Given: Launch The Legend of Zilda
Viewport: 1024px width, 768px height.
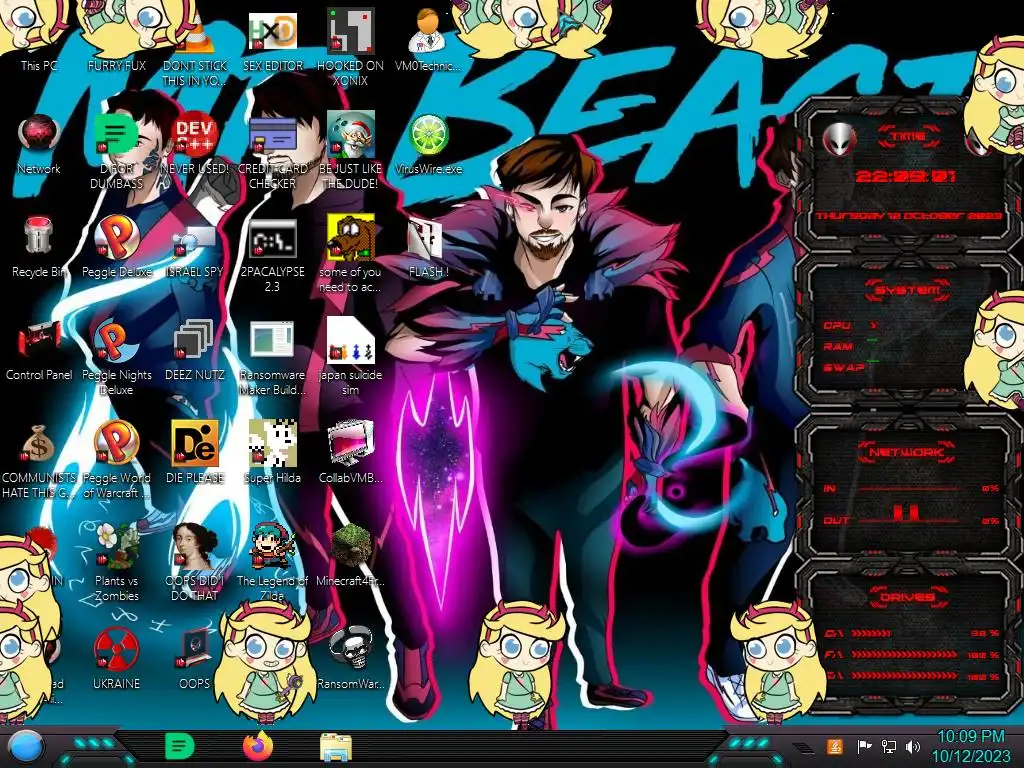Looking at the screenshot, I should (x=272, y=563).
